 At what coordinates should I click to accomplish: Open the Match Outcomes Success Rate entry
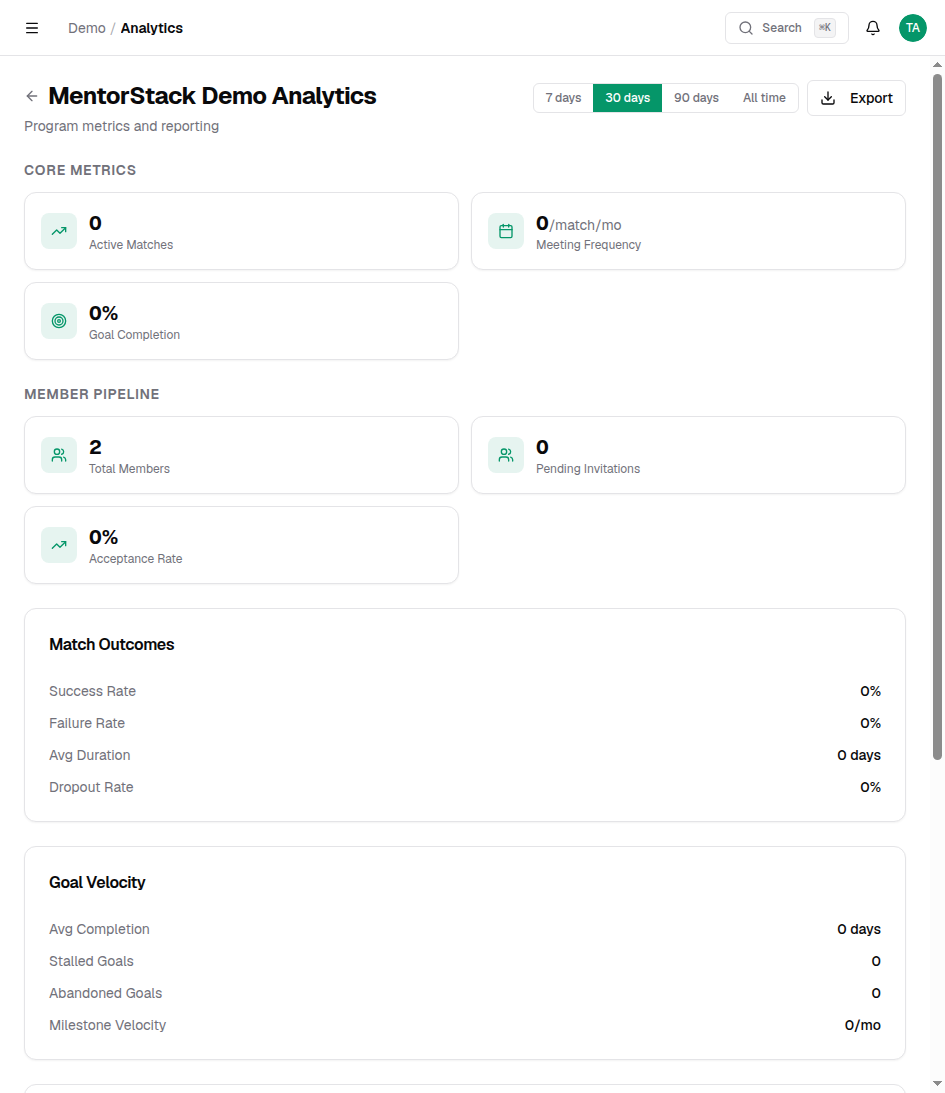click(92, 691)
